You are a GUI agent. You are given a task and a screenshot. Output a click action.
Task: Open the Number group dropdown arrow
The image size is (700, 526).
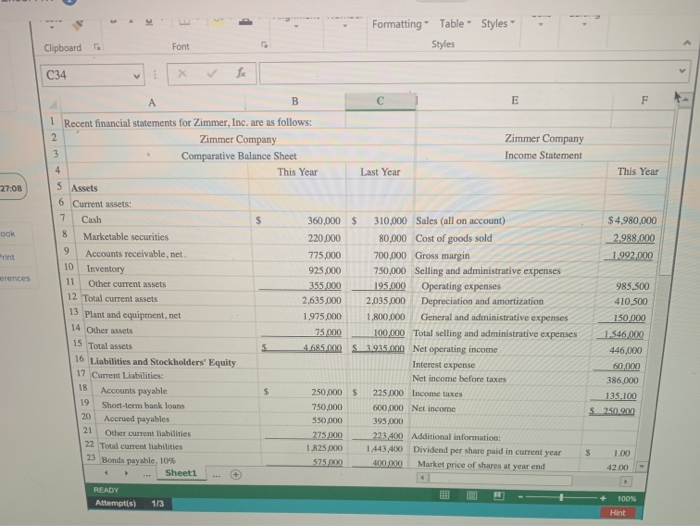(345, 25)
